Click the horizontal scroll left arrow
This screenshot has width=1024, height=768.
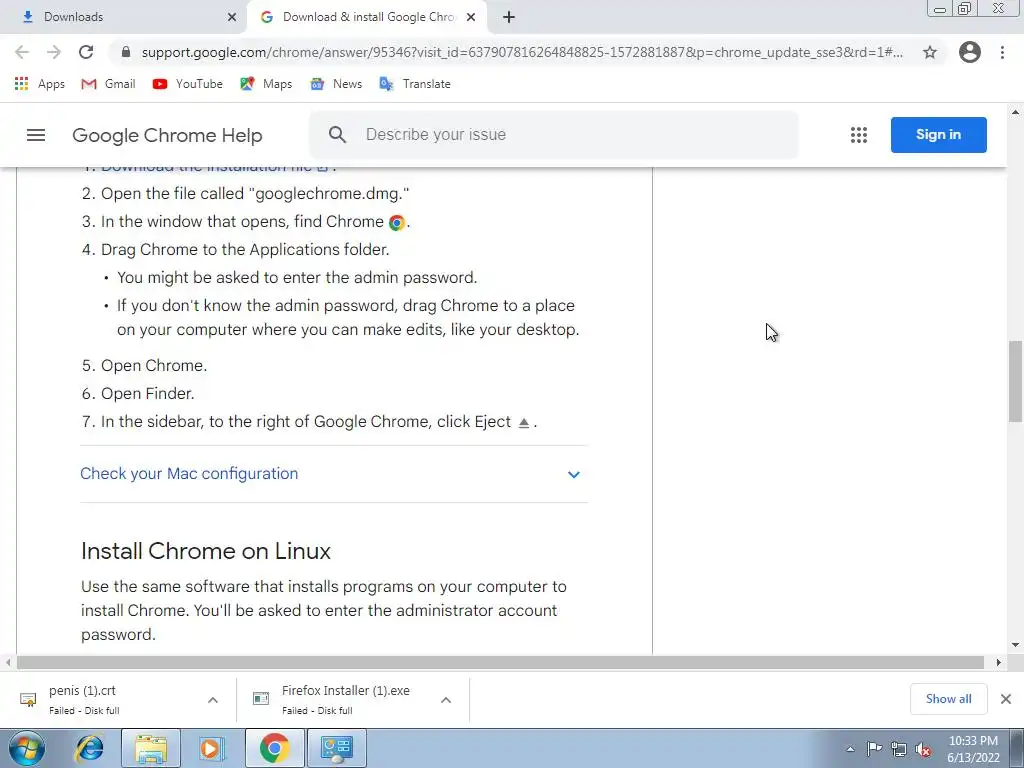[x=7, y=662]
